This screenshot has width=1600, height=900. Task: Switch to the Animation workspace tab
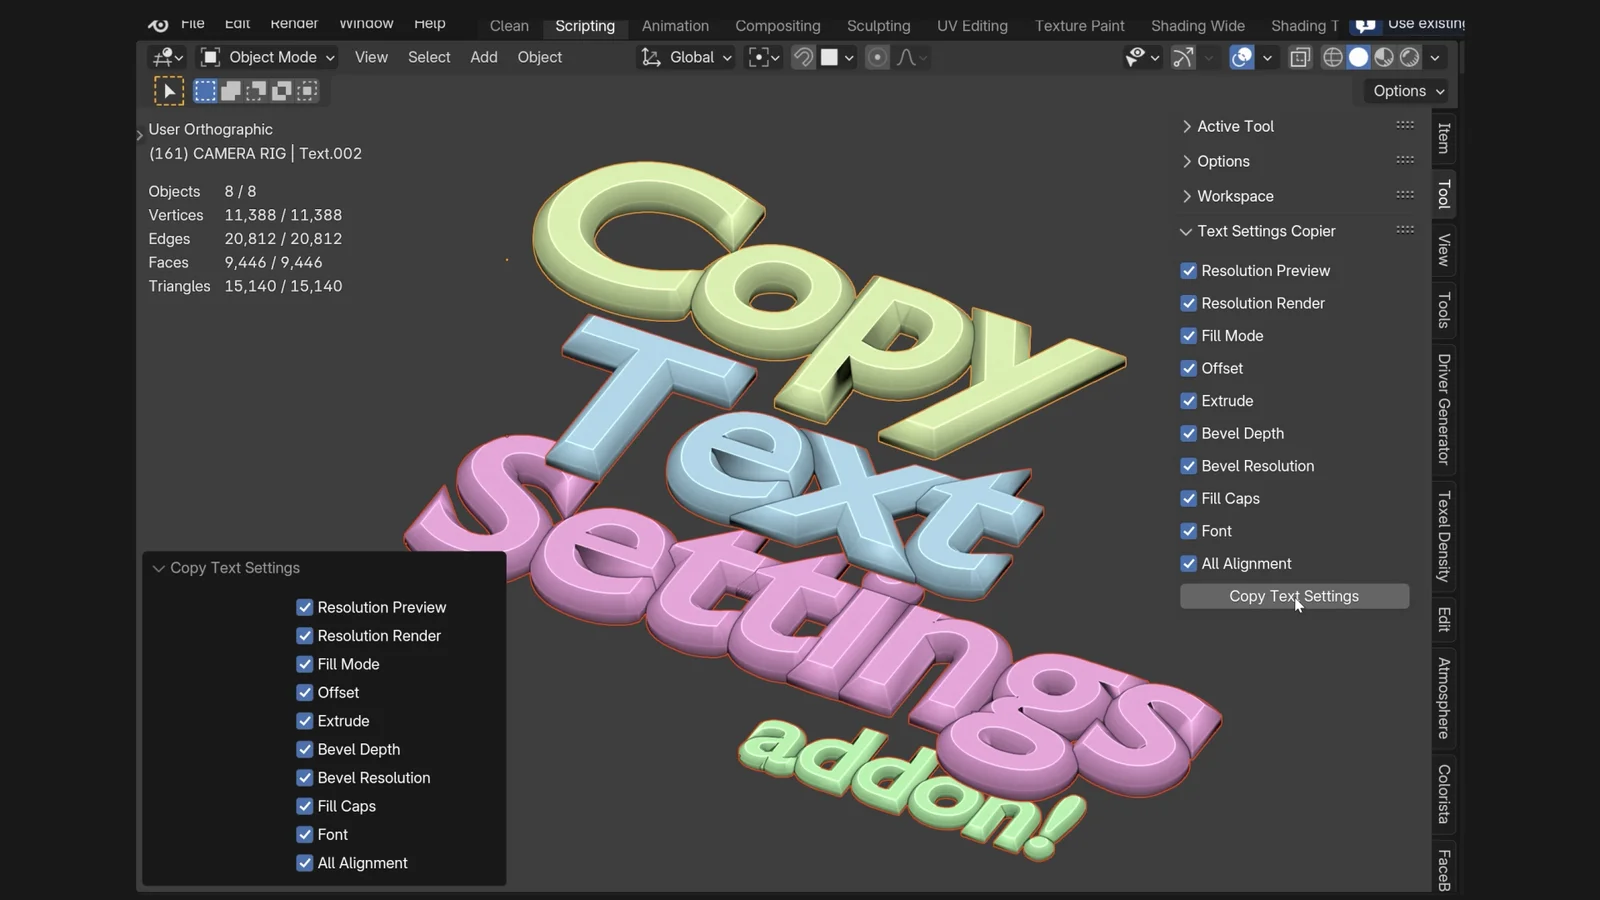pos(675,26)
